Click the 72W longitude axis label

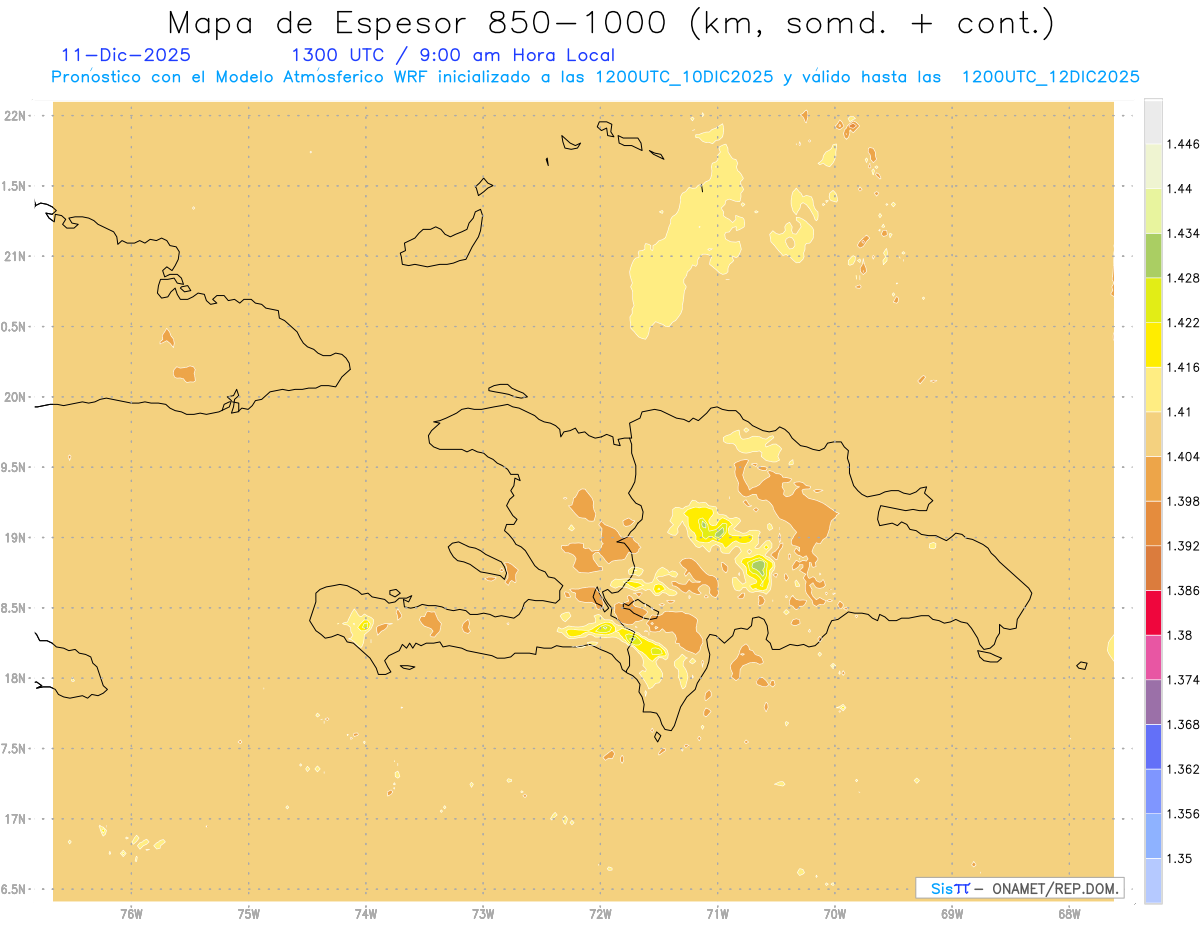pos(600,913)
